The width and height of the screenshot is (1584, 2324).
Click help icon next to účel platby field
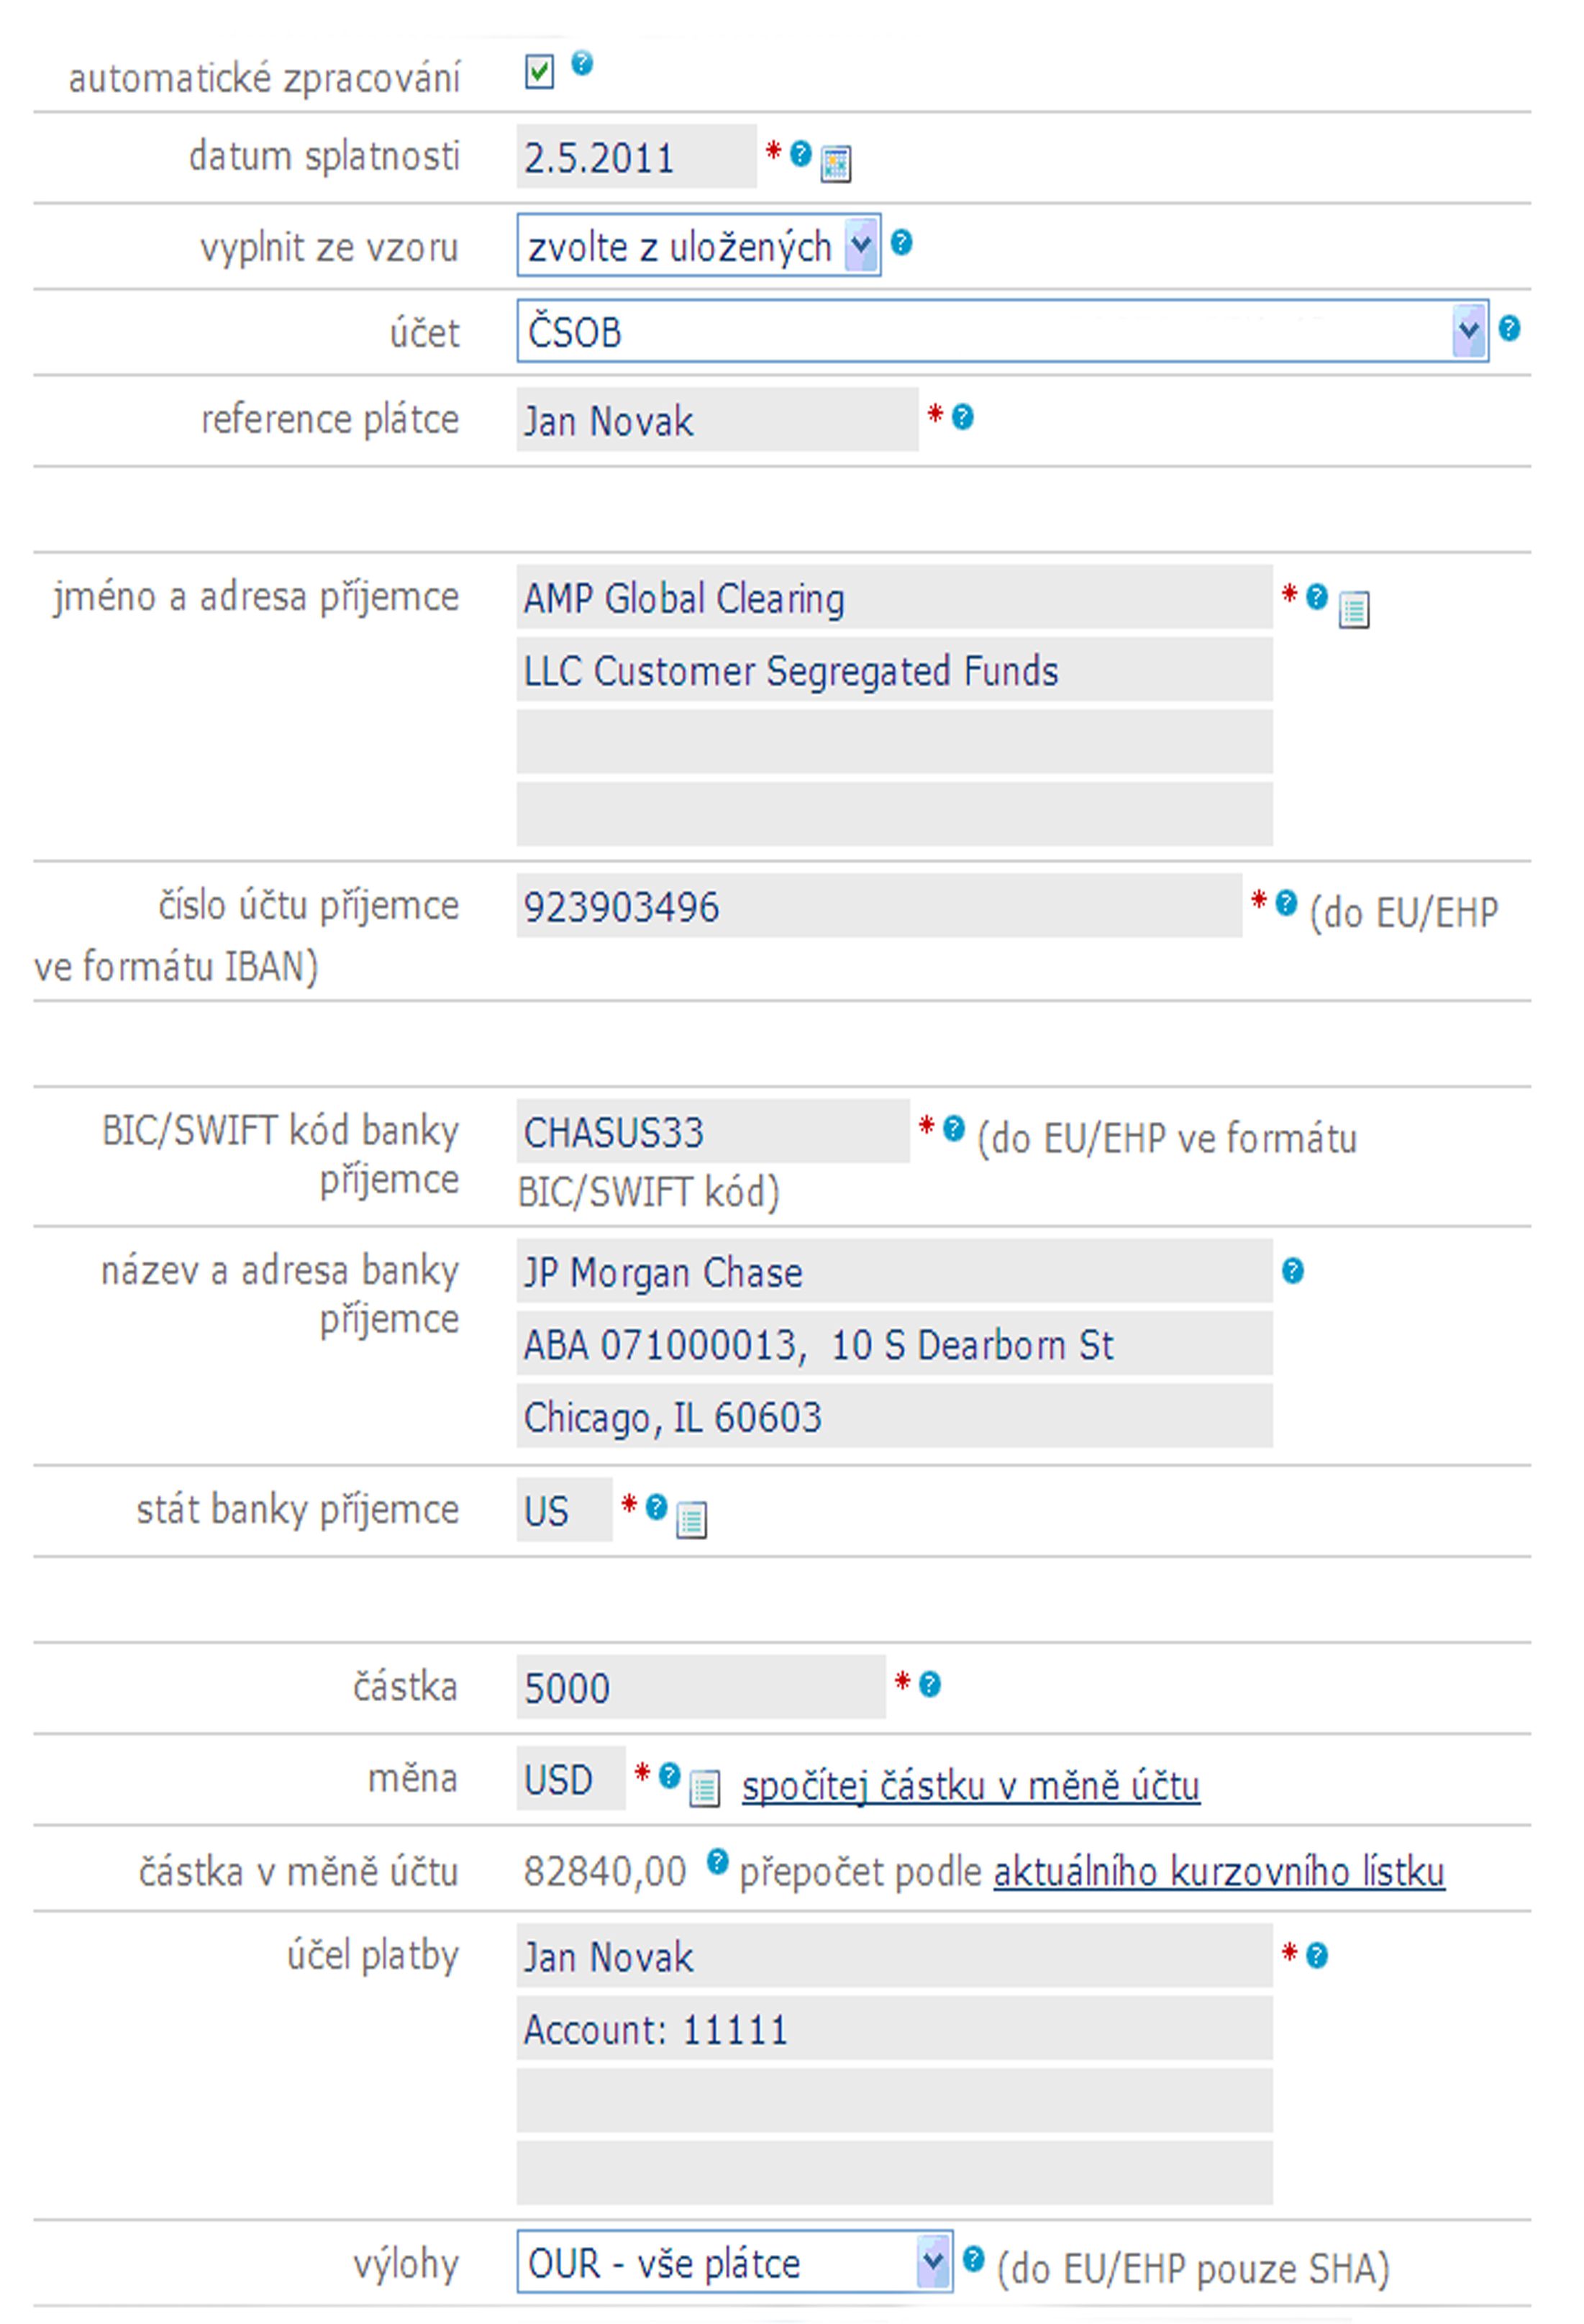point(1317,1956)
